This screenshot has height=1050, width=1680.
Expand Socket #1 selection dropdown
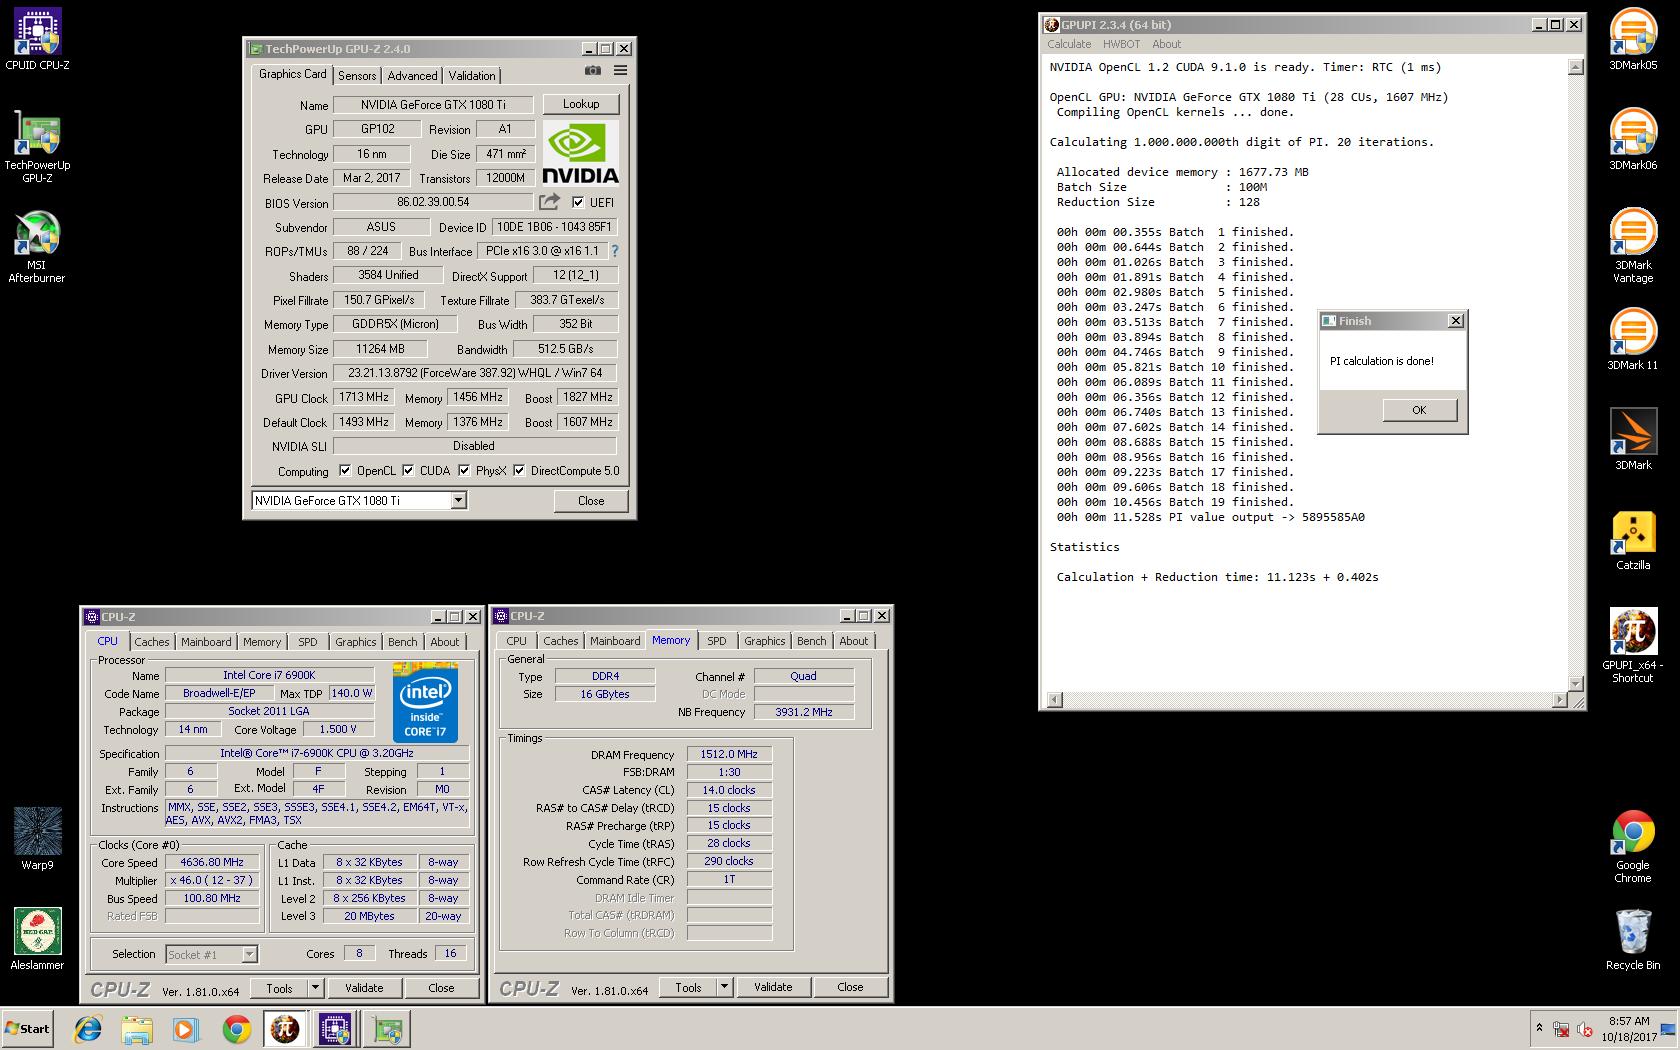tap(249, 954)
